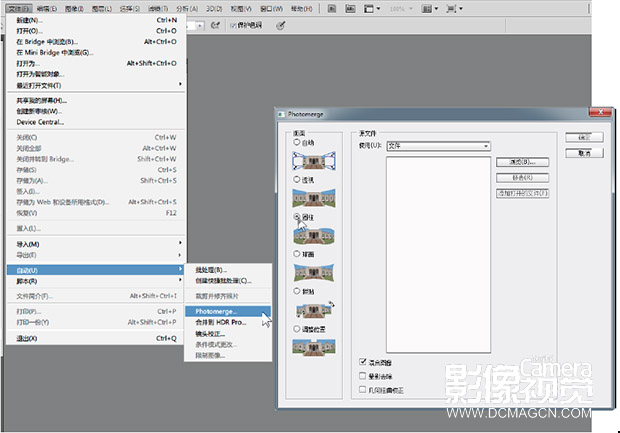Click the Collage layout preview thumbnail
This screenshot has height=433, width=620.
coord(315,310)
